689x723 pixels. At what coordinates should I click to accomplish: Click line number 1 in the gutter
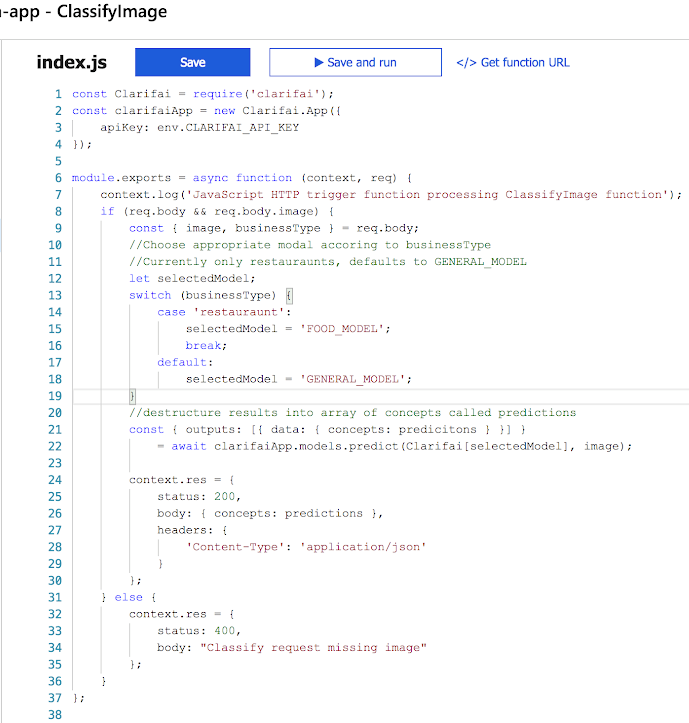[58, 94]
